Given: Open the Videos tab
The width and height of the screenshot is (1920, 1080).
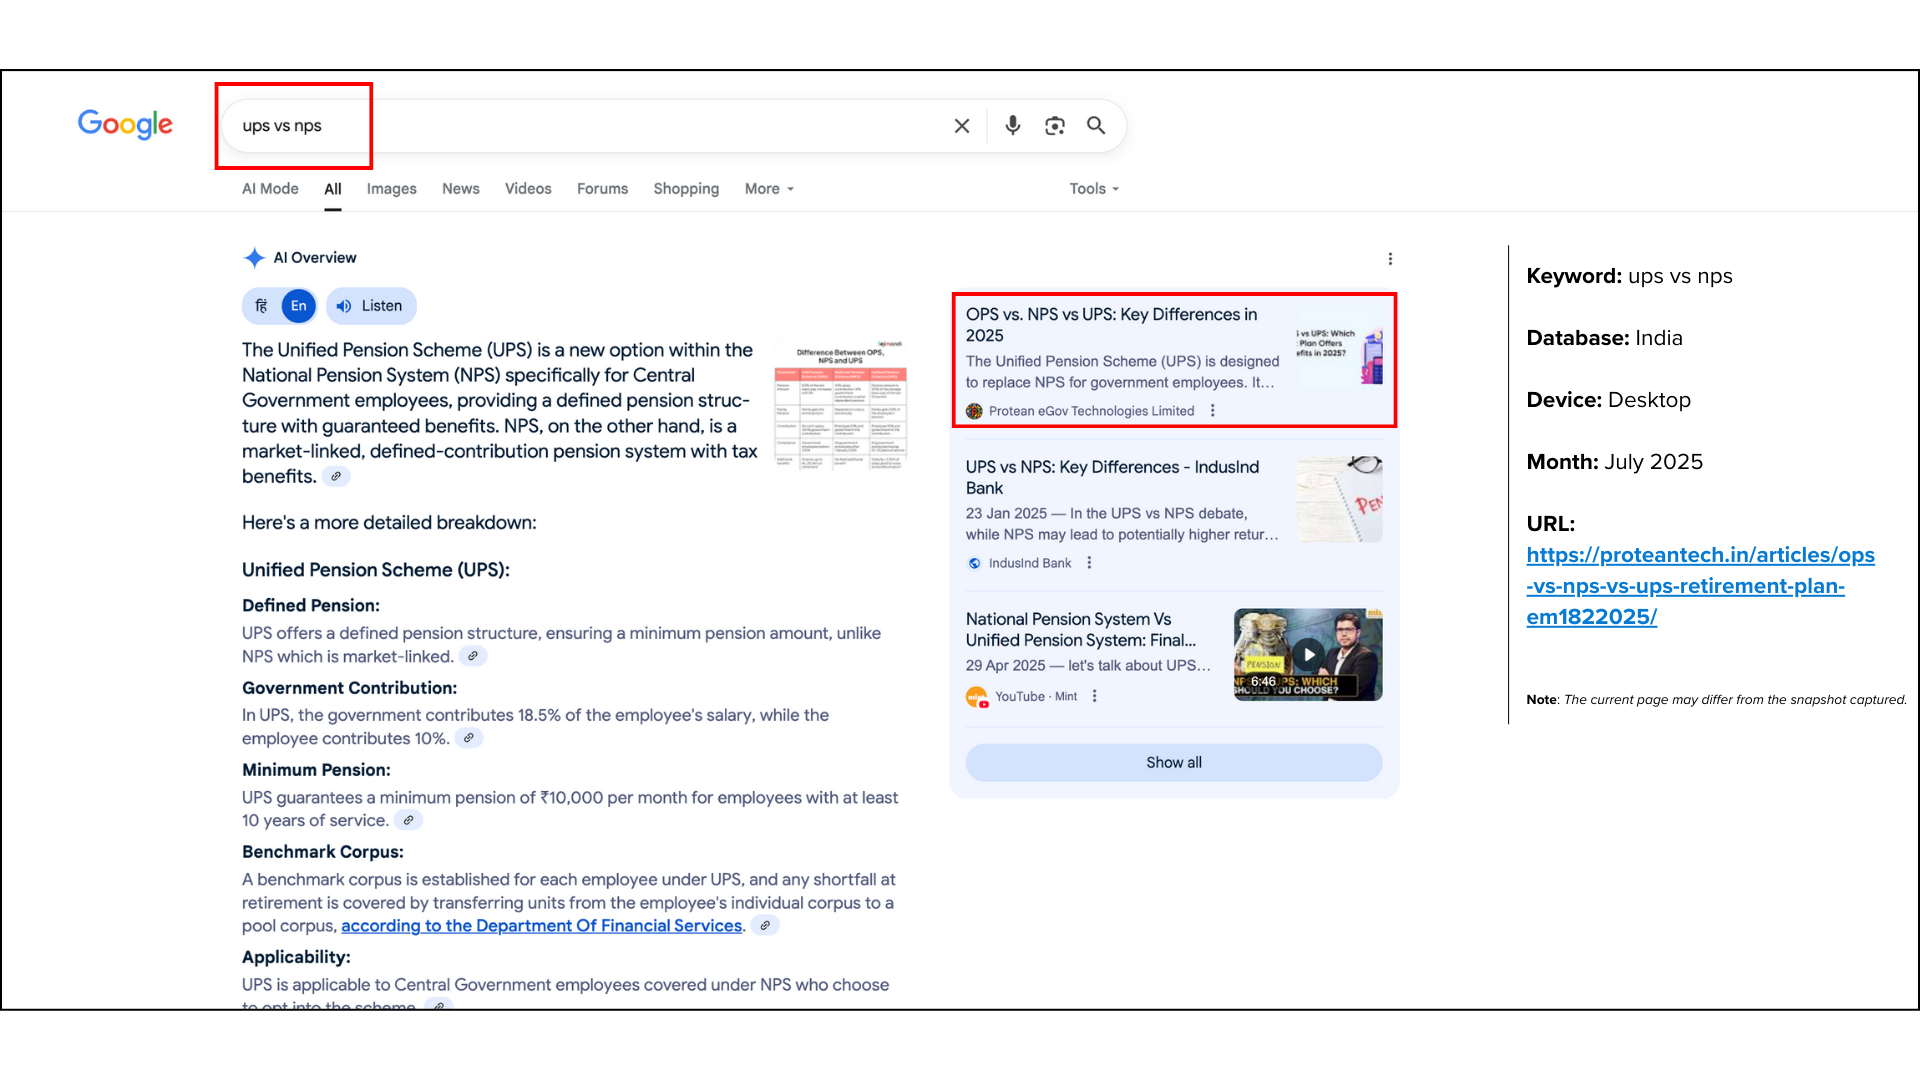Looking at the screenshot, I should (528, 188).
